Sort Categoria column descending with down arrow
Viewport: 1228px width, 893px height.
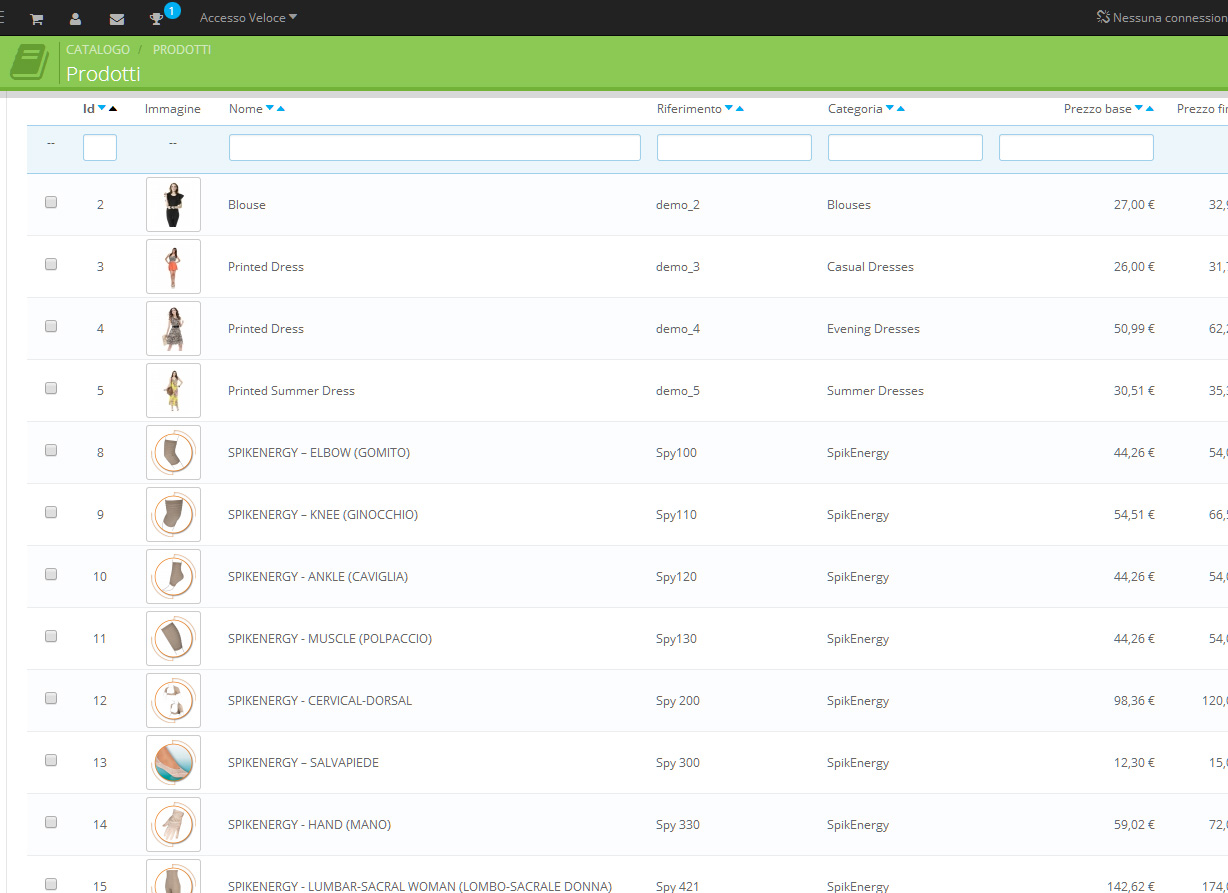point(890,108)
